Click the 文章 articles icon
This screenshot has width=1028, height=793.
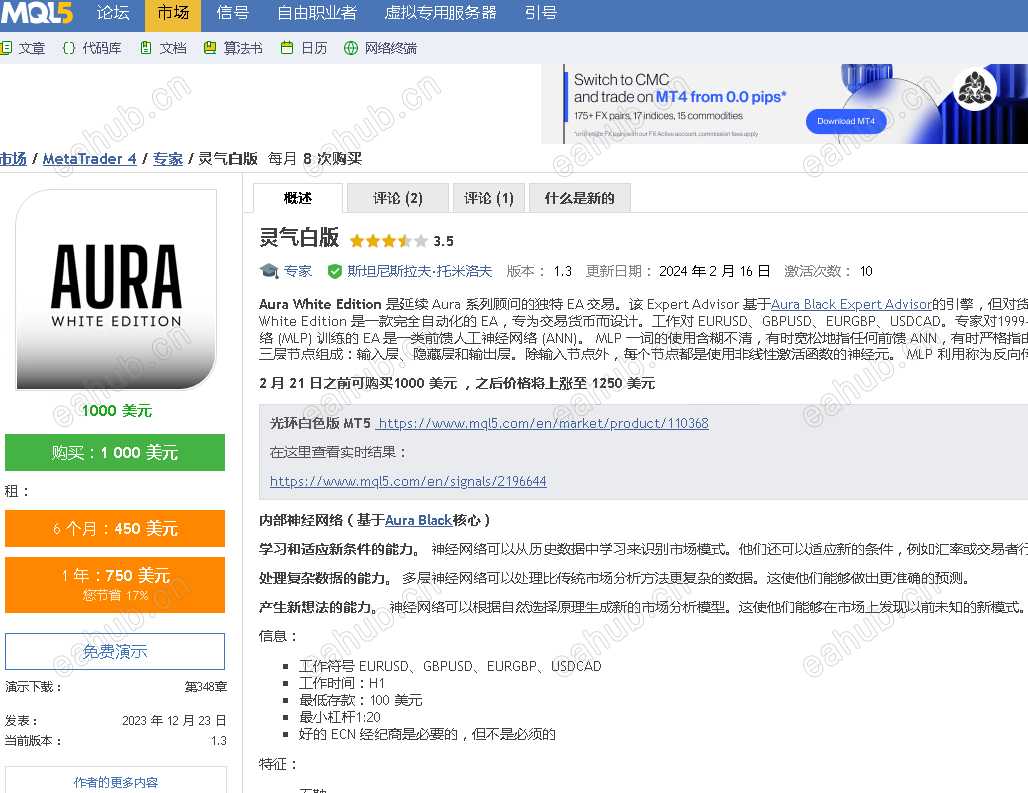[6, 48]
